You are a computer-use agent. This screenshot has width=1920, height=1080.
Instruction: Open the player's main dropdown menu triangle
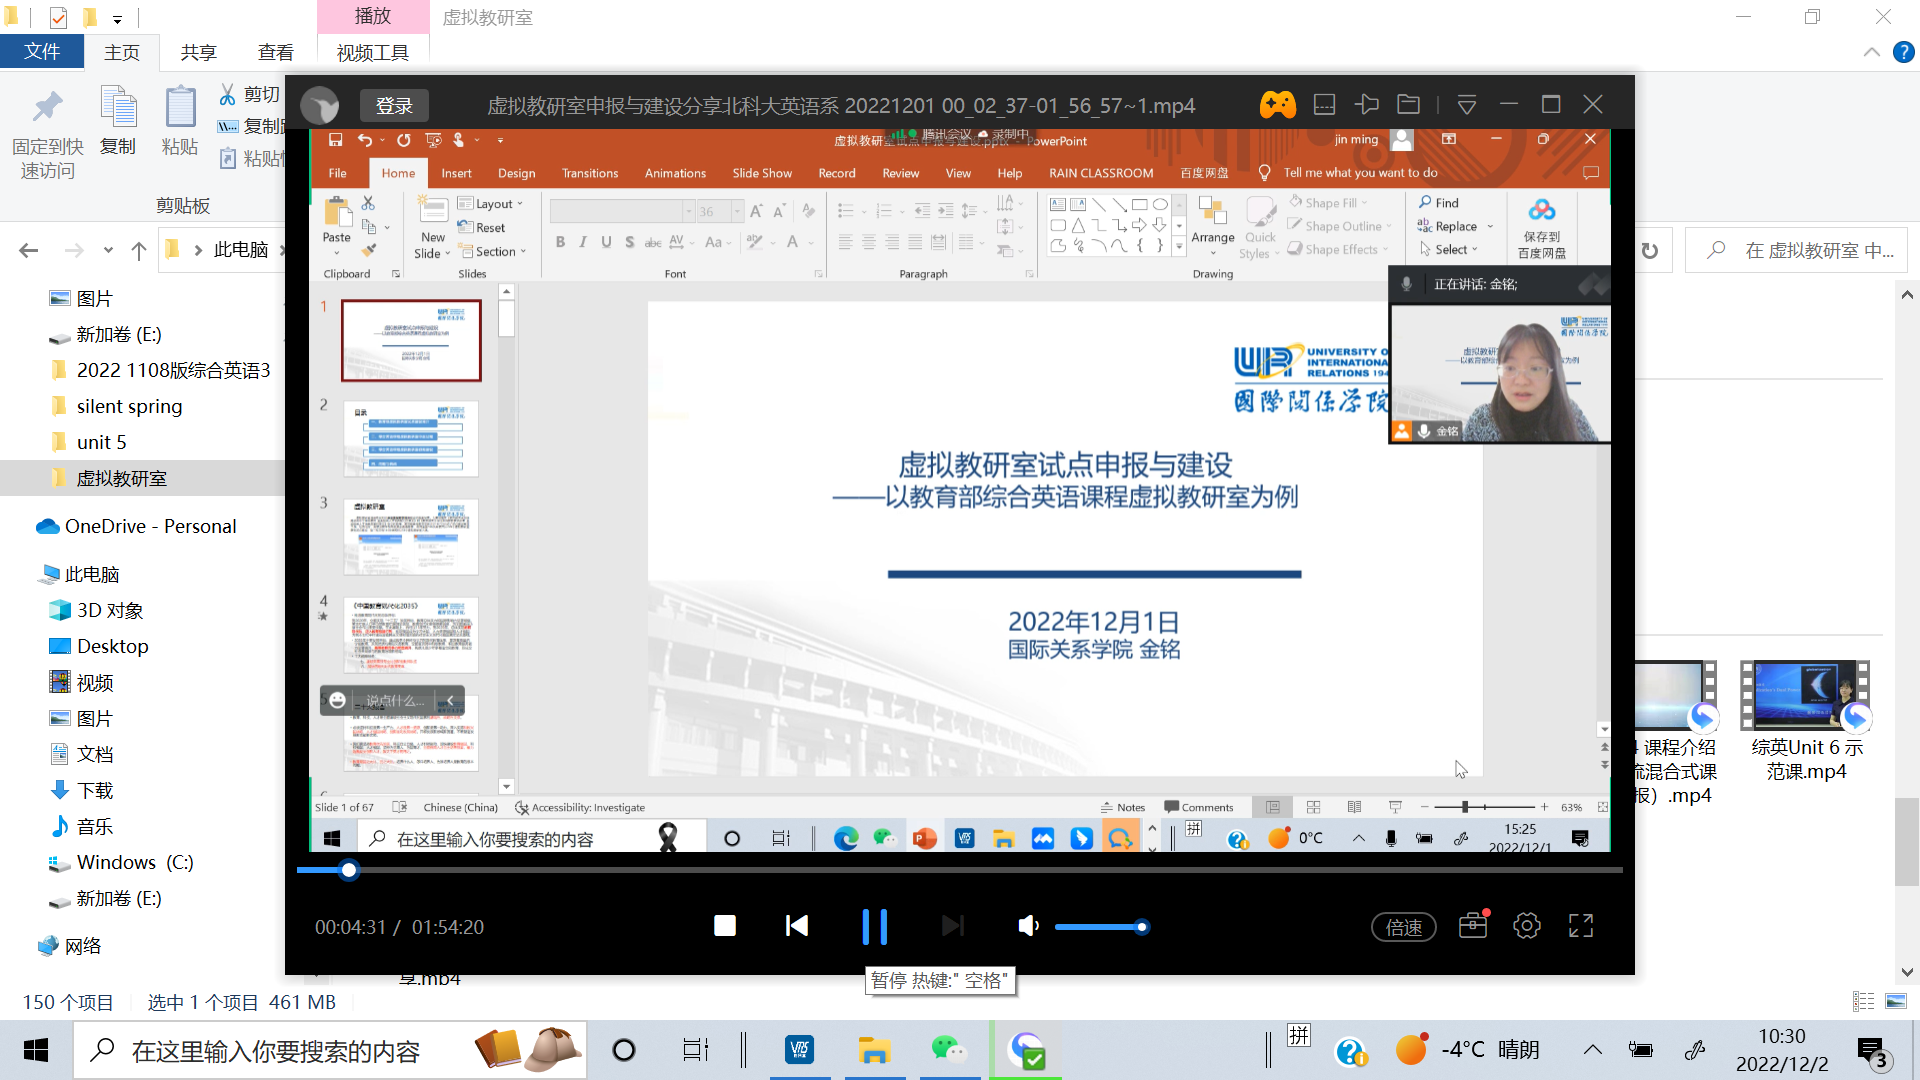click(1466, 104)
